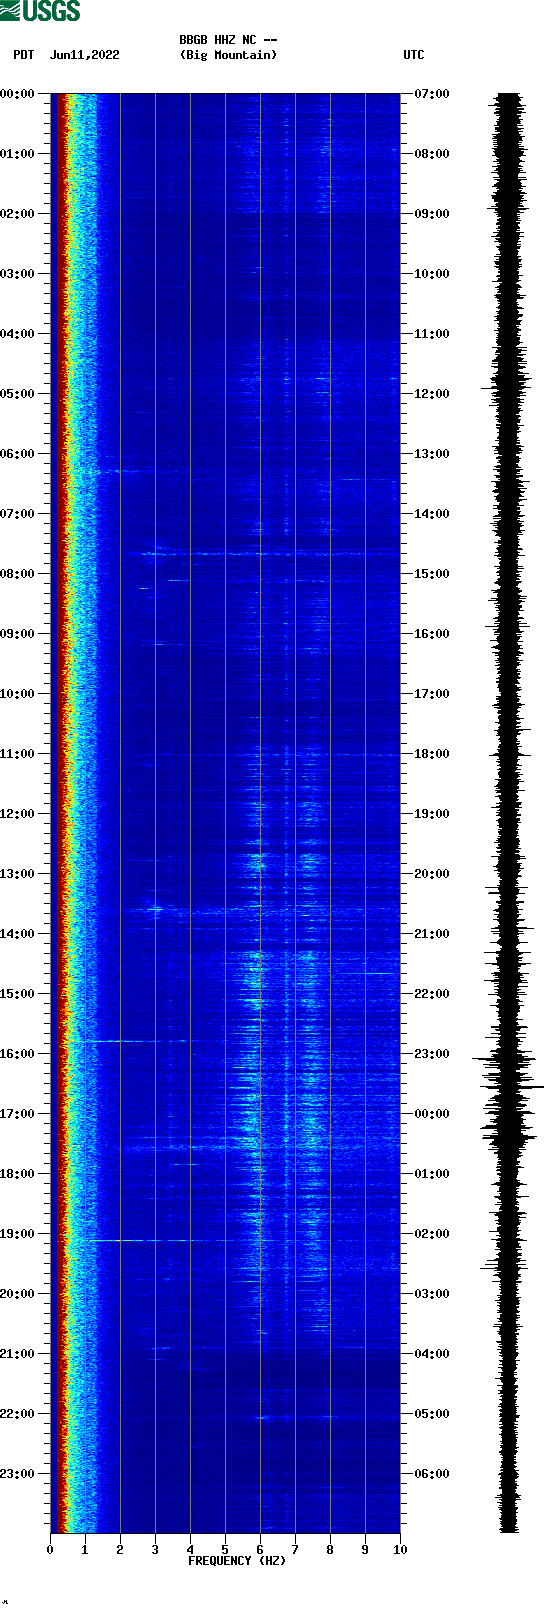Click the UTC '12:00' time label
Screen dimensions: 552x1613
[x=432, y=394]
